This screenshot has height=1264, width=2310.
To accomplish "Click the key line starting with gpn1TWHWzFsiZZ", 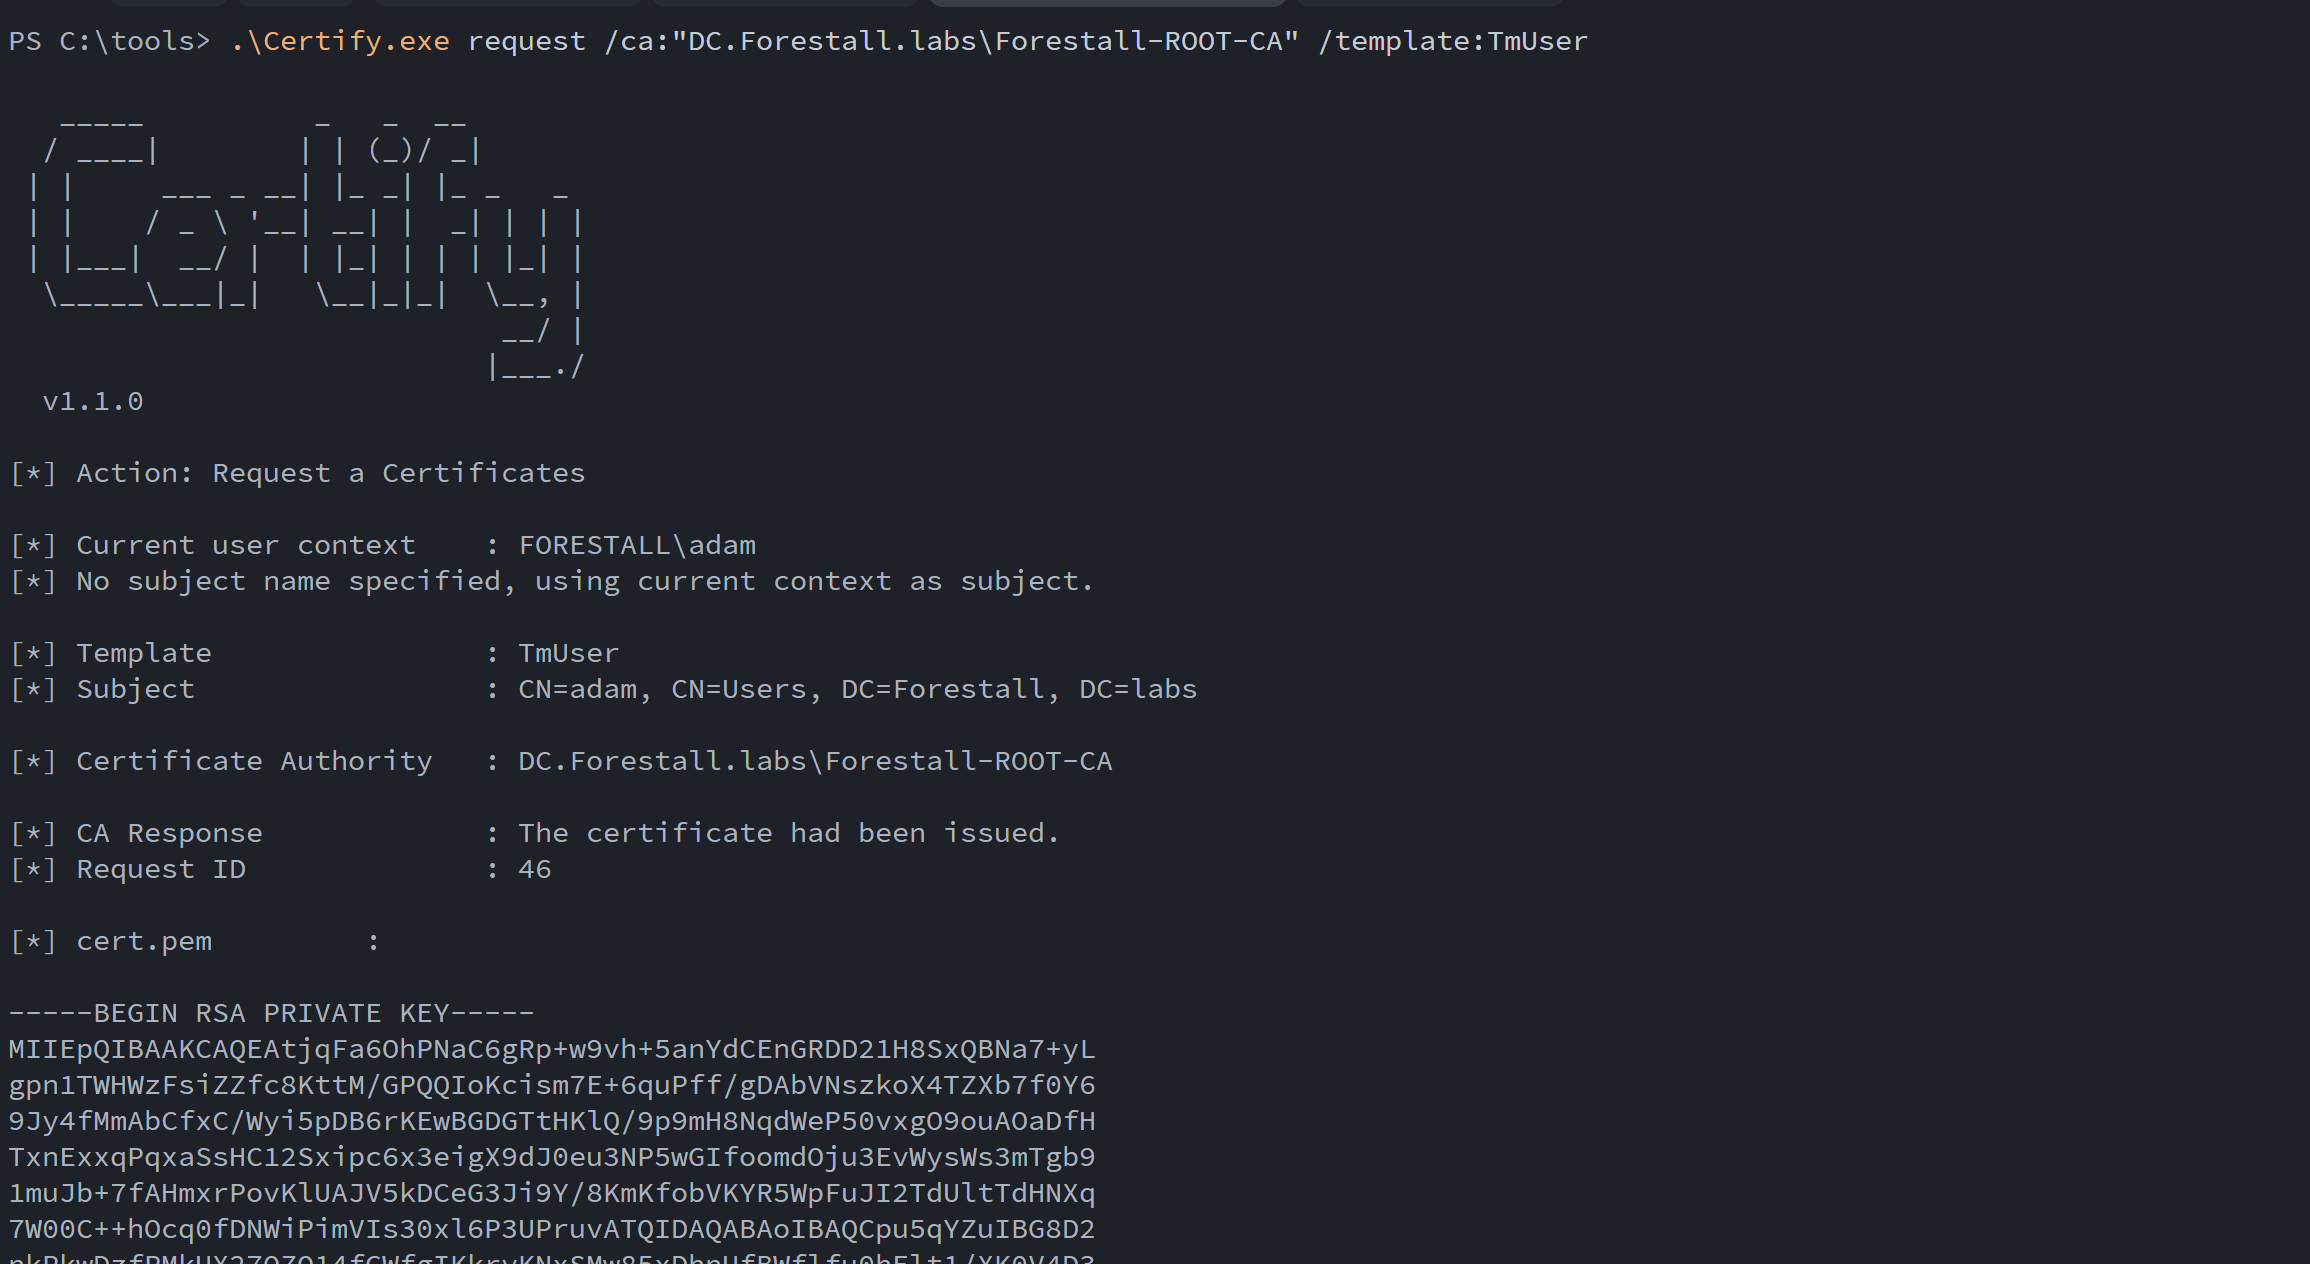I will pos(552,1085).
